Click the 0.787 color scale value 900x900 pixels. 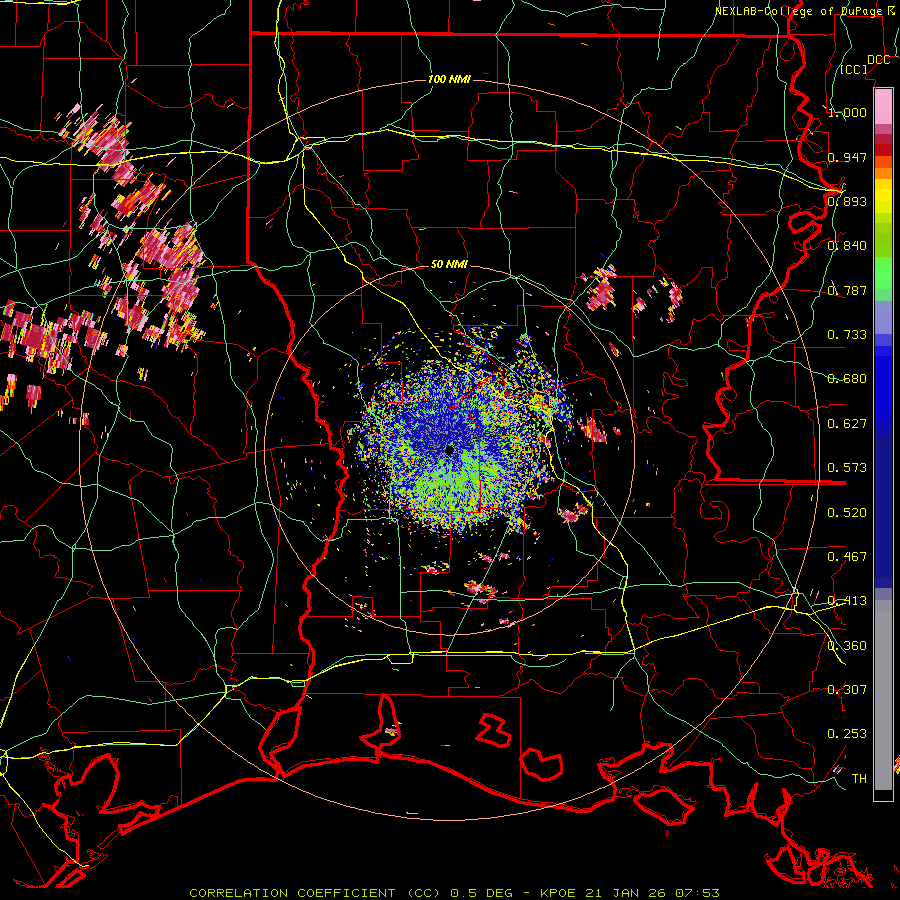click(847, 290)
